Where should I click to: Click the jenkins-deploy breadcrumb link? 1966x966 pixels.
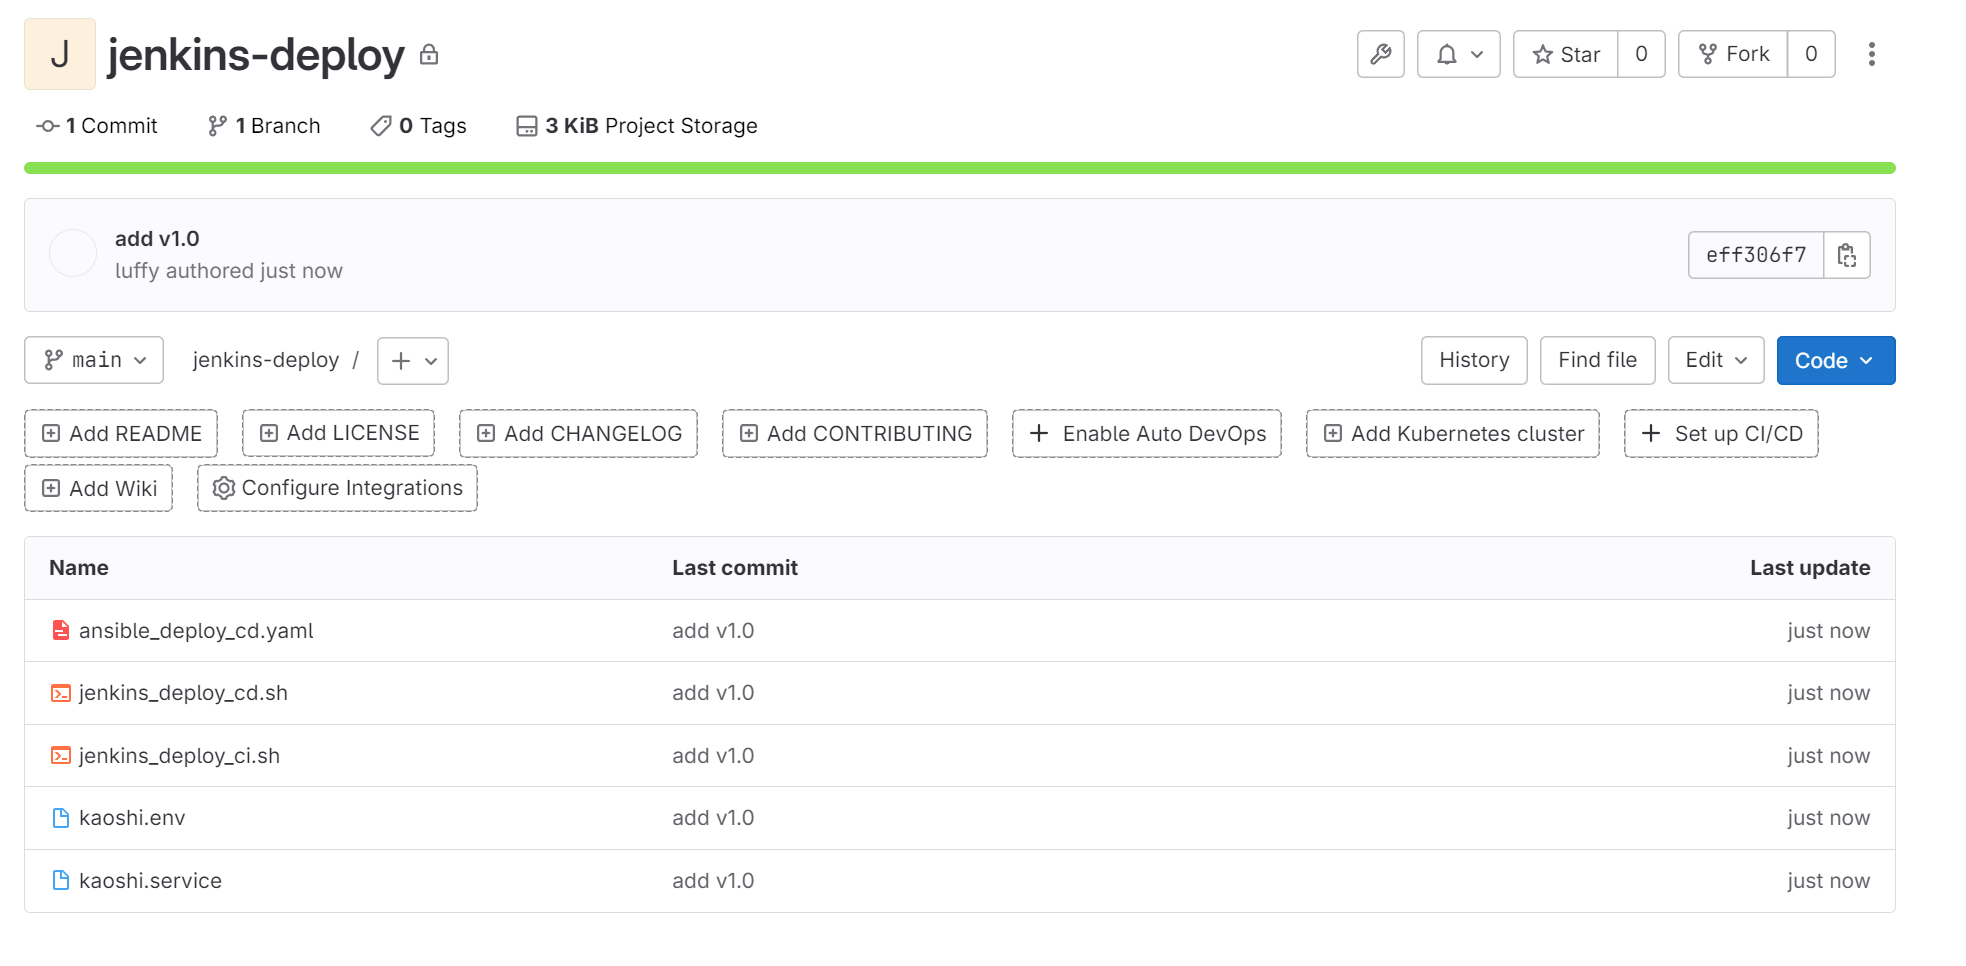pyautogui.click(x=266, y=360)
